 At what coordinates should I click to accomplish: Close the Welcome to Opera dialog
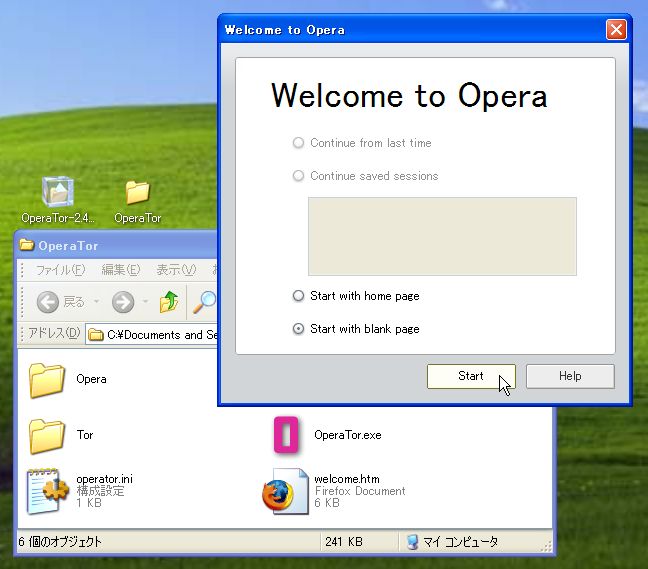pyautogui.click(x=616, y=30)
